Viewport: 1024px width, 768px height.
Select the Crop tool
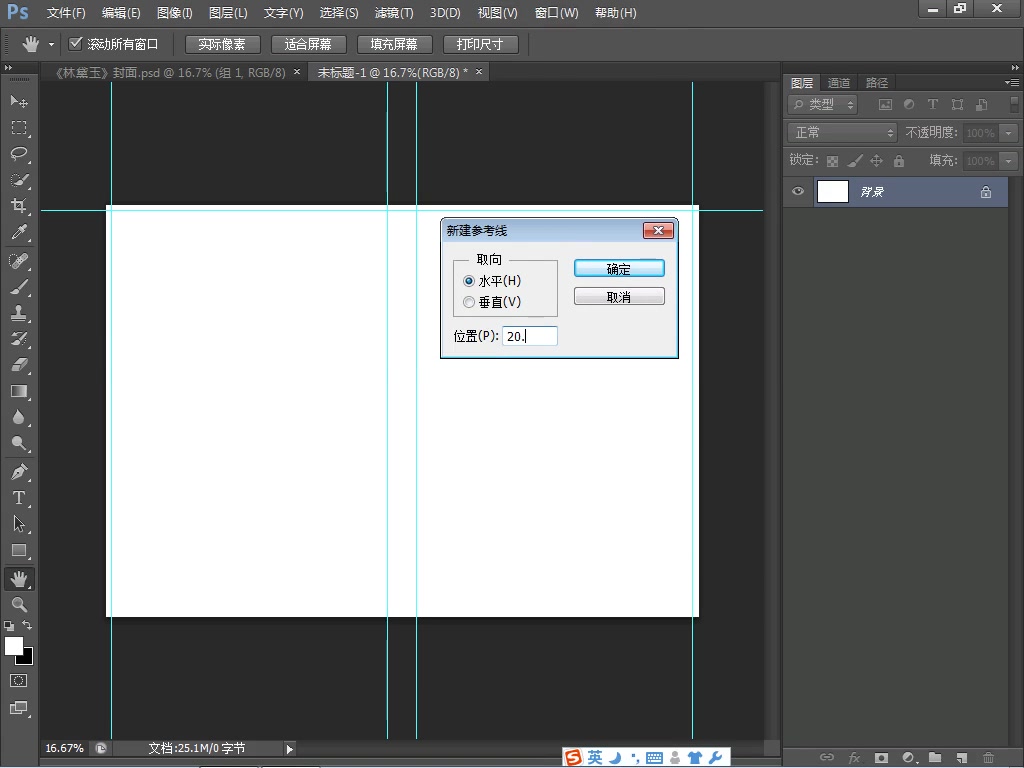coord(19,206)
